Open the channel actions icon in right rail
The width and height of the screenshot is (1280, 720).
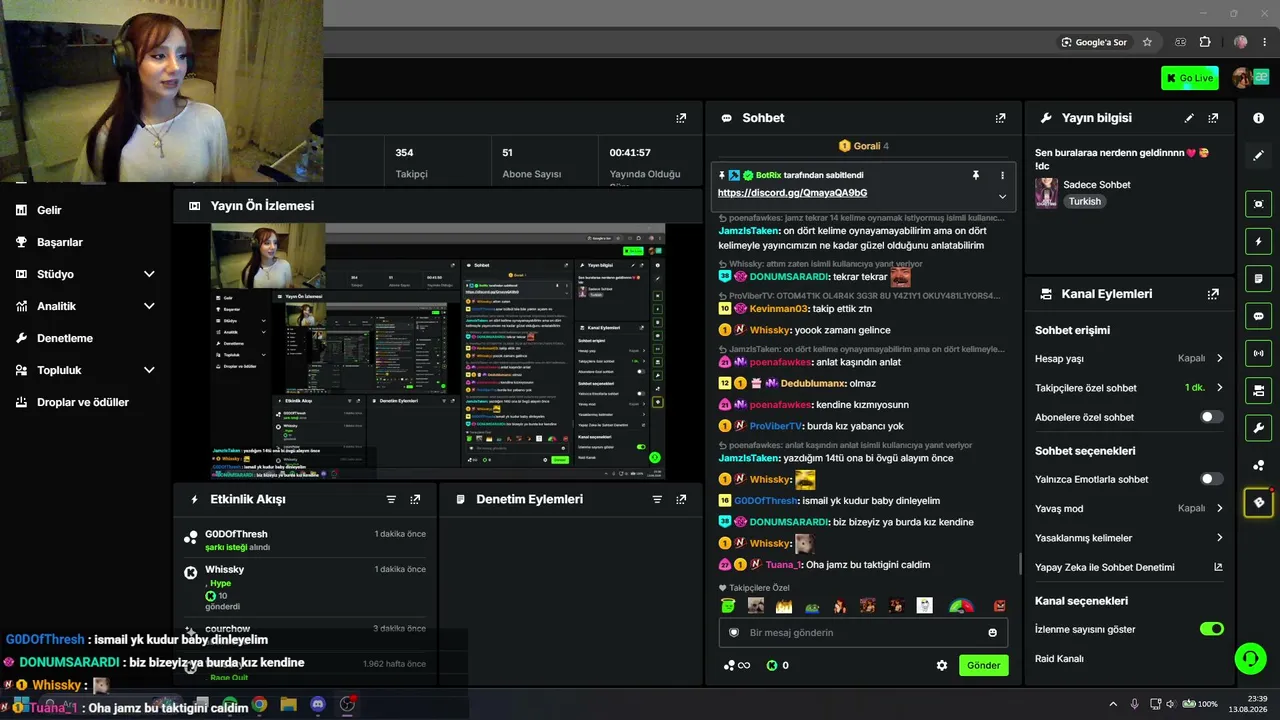click(x=1258, y=390)
